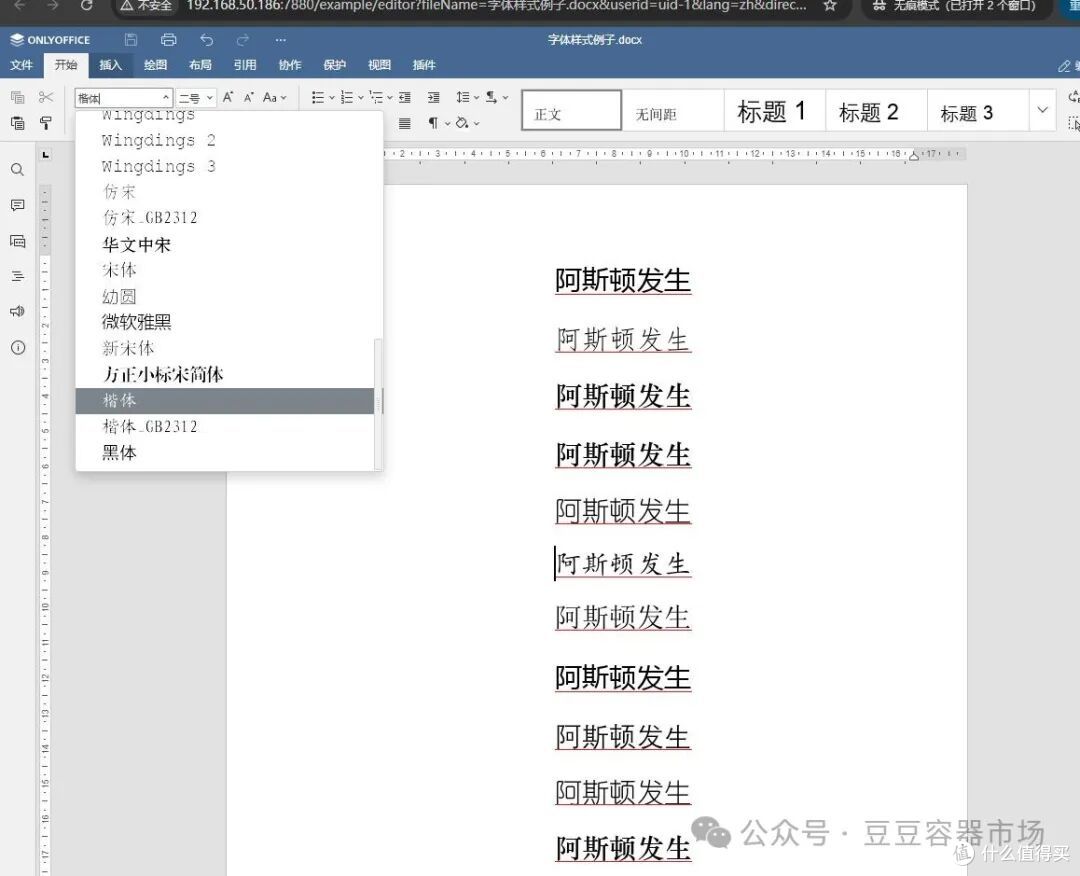Click the Copy style paintbrush icon

45,123
